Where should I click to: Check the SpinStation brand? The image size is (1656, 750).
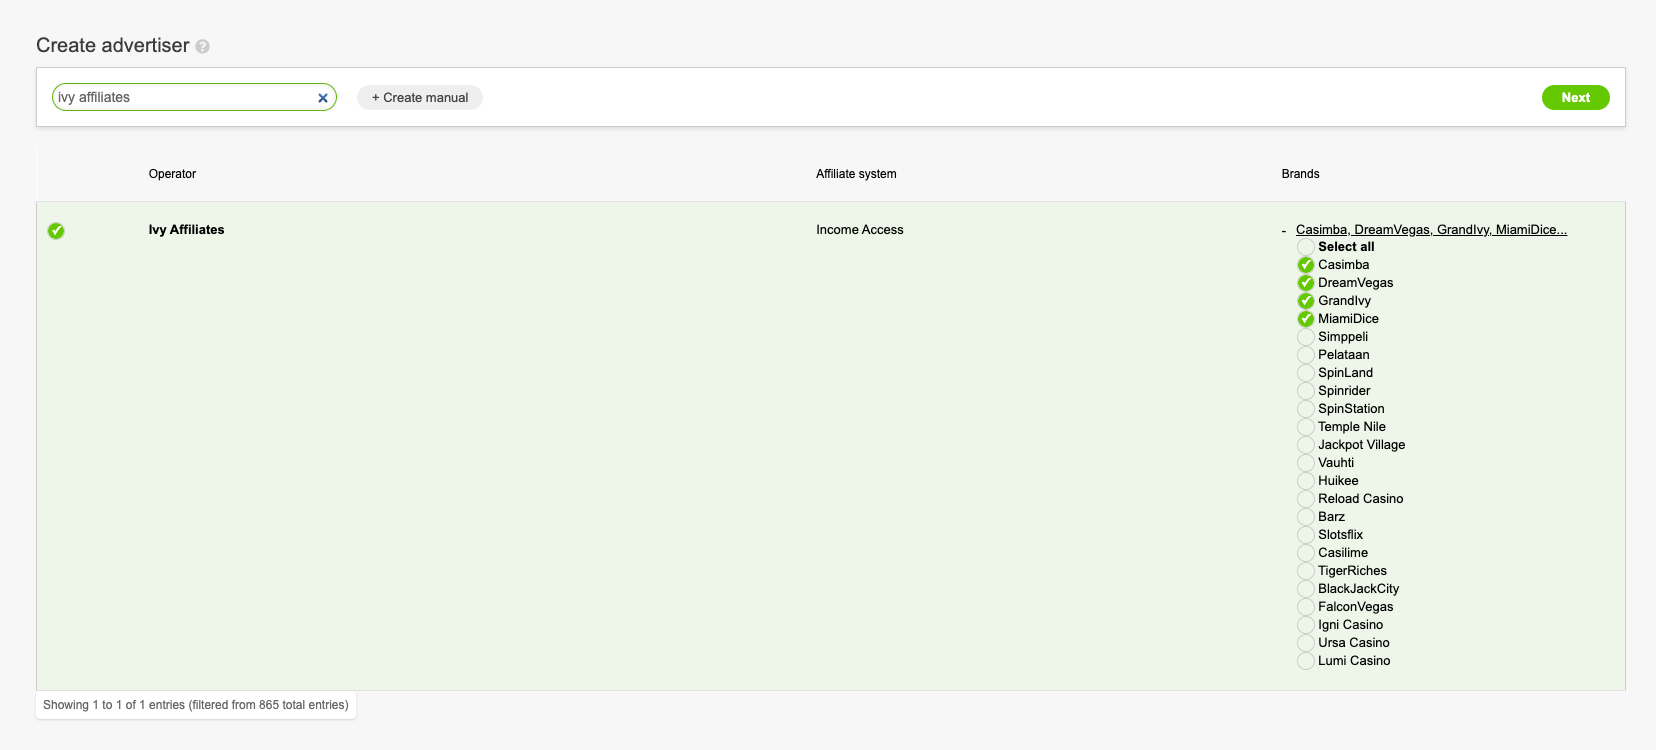[x=1306, y=409]
